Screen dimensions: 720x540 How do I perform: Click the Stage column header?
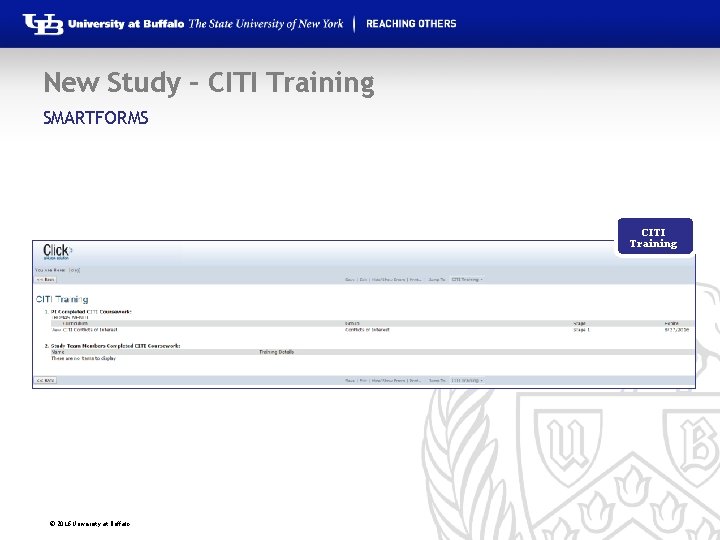(x=579, y=324)
